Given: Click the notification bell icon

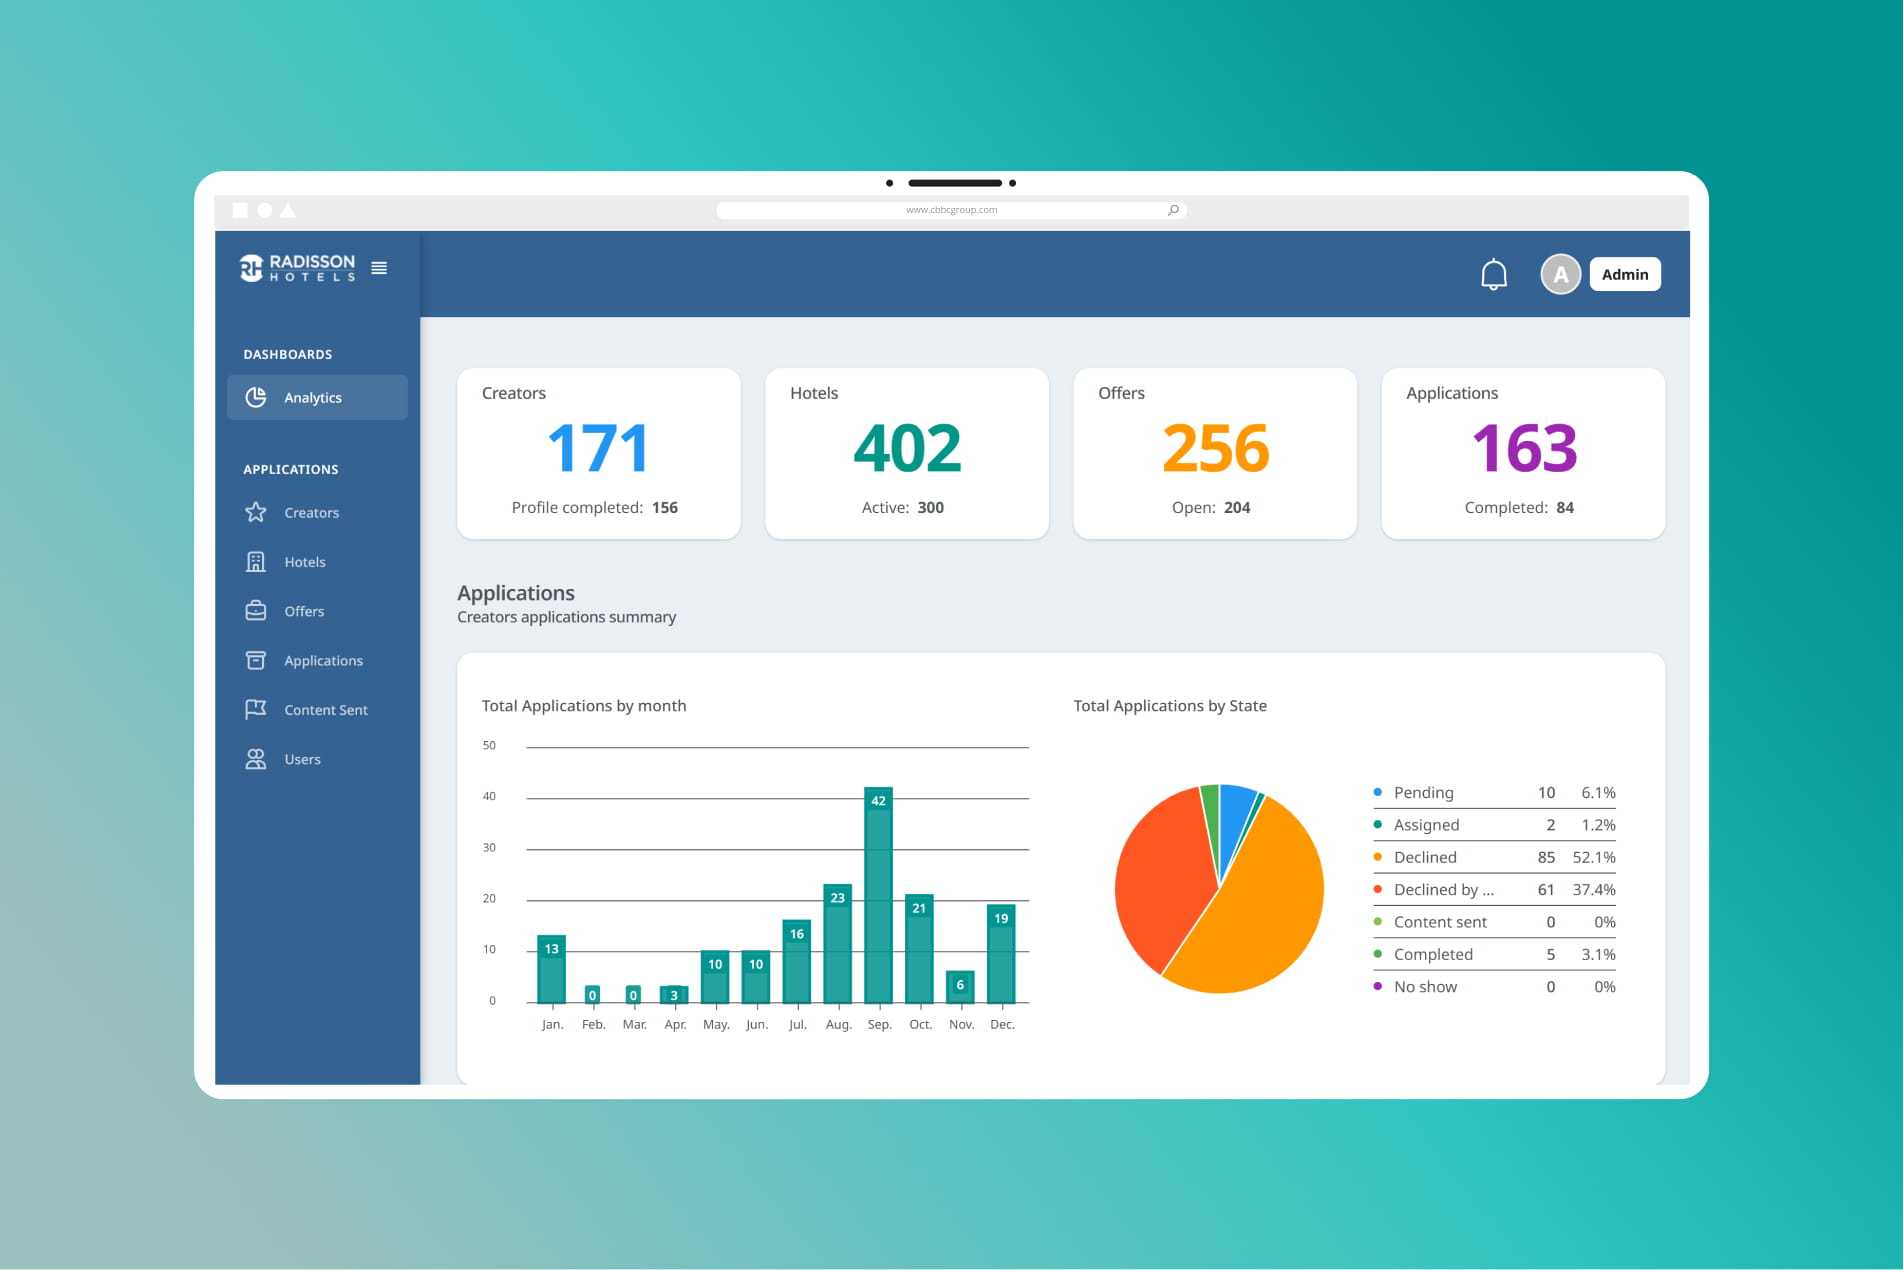Looking at the screenshot, I should point(1493,274).
